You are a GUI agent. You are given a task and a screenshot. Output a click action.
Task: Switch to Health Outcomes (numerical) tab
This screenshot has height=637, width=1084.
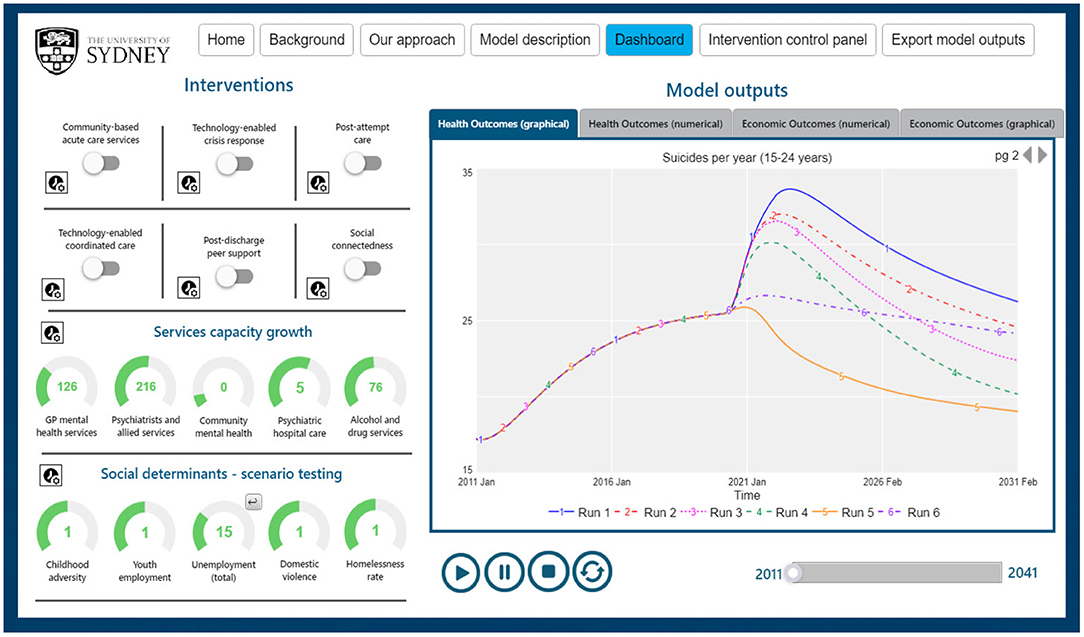(x=655, y=124)
